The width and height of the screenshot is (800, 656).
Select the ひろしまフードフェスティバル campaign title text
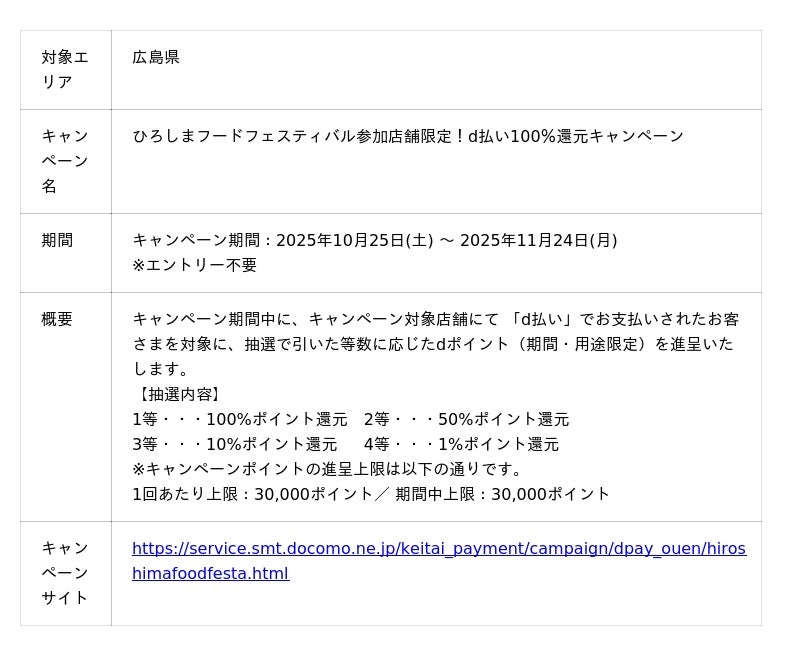(408, 136)
